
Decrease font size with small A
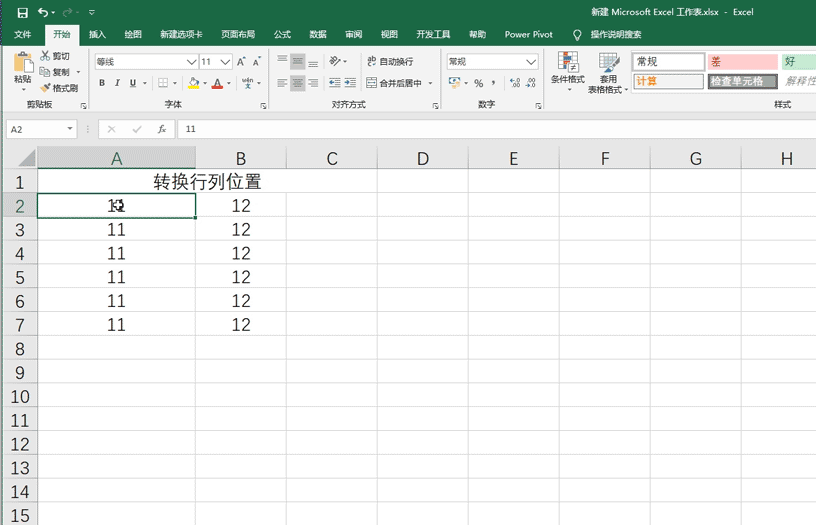[x=257, y=62]
